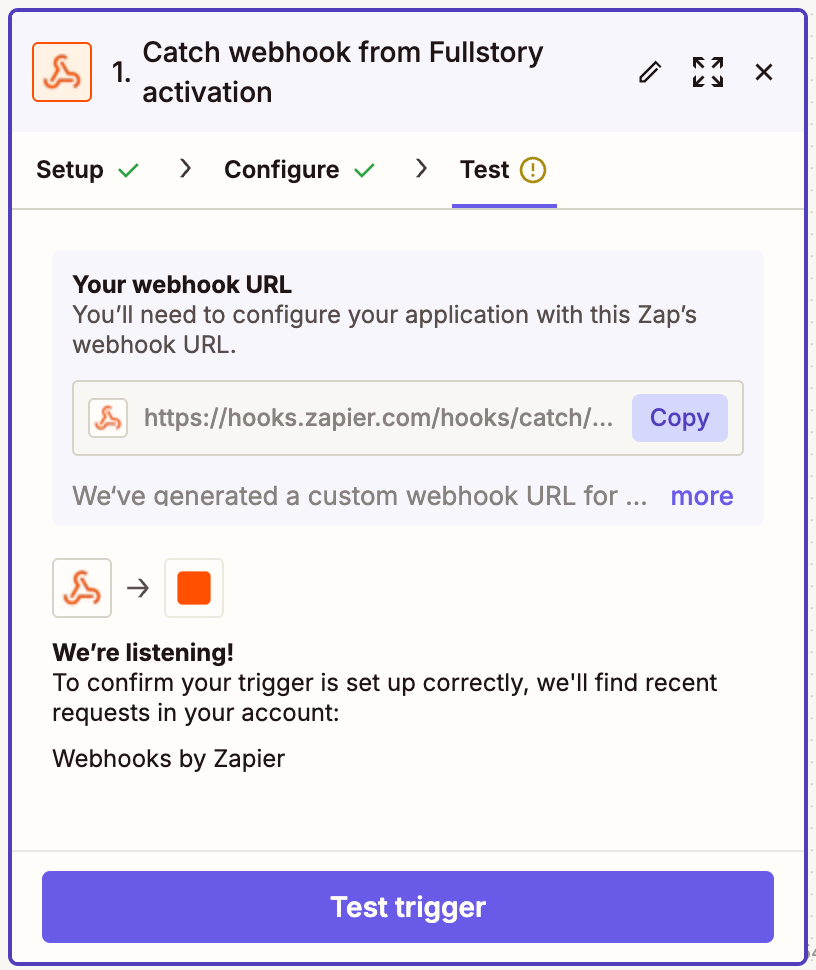The width and height of the screenshot is (816, 970).
Task: Expand the description with the more link
Action: point(701,496)
